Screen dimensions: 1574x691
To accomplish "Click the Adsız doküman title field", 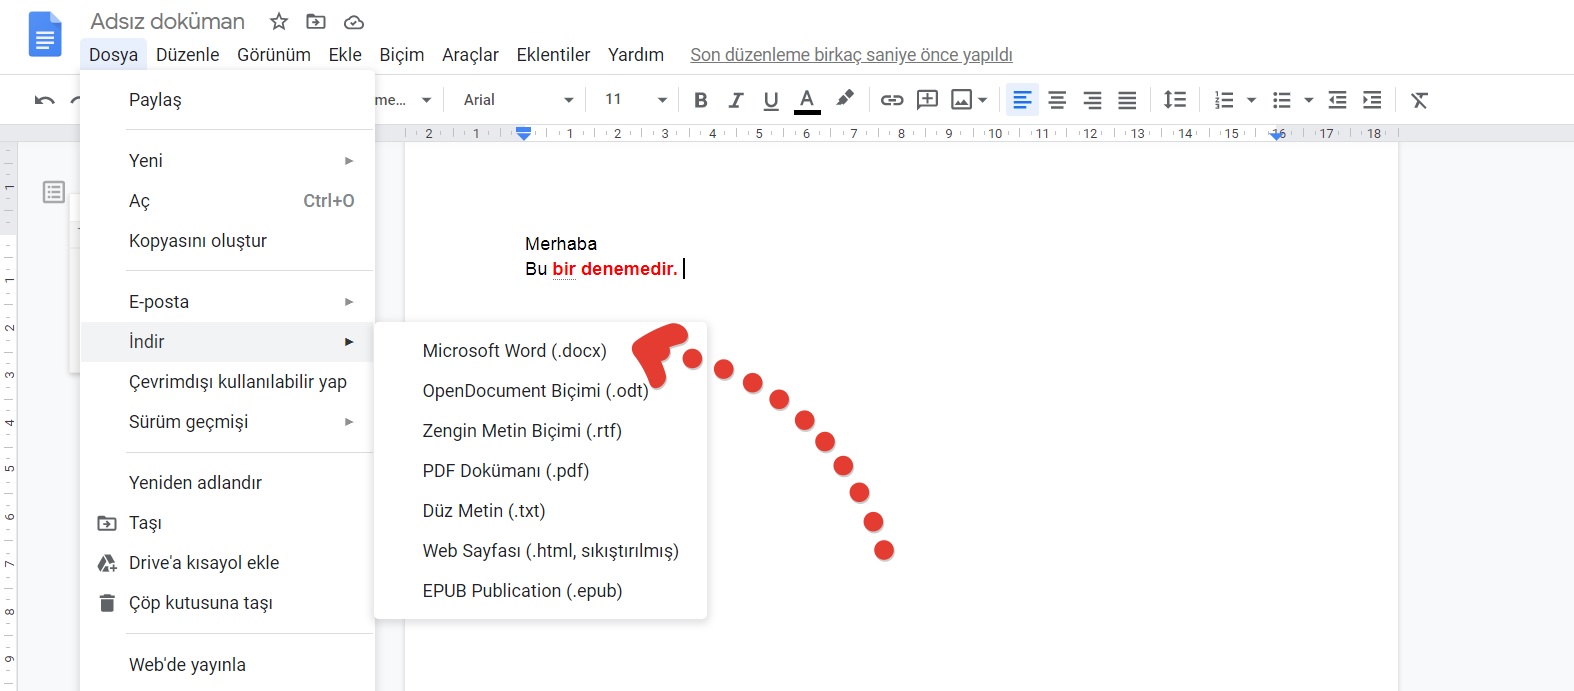I will 167,21.
